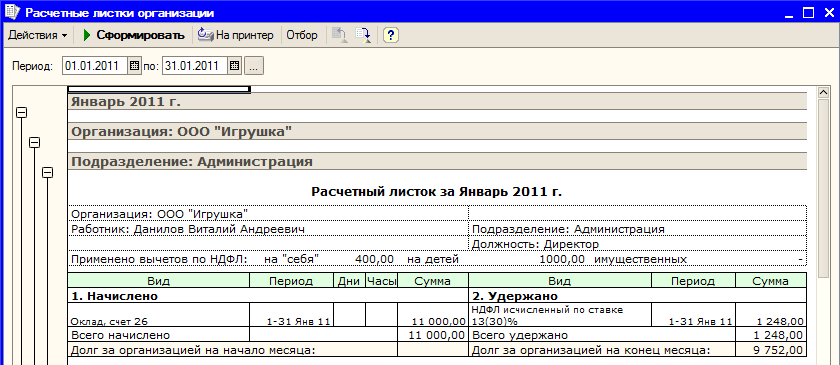Click the printer icon in toolbar
The height and width of the screenshot is (365, 840).
[205, 35]
